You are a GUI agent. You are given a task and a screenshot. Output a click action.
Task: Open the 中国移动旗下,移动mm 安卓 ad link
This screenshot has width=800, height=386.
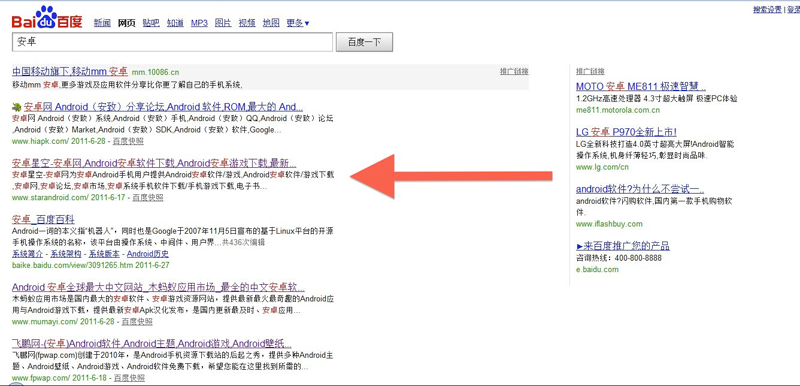pyautogui.click(x=70, y=71)
